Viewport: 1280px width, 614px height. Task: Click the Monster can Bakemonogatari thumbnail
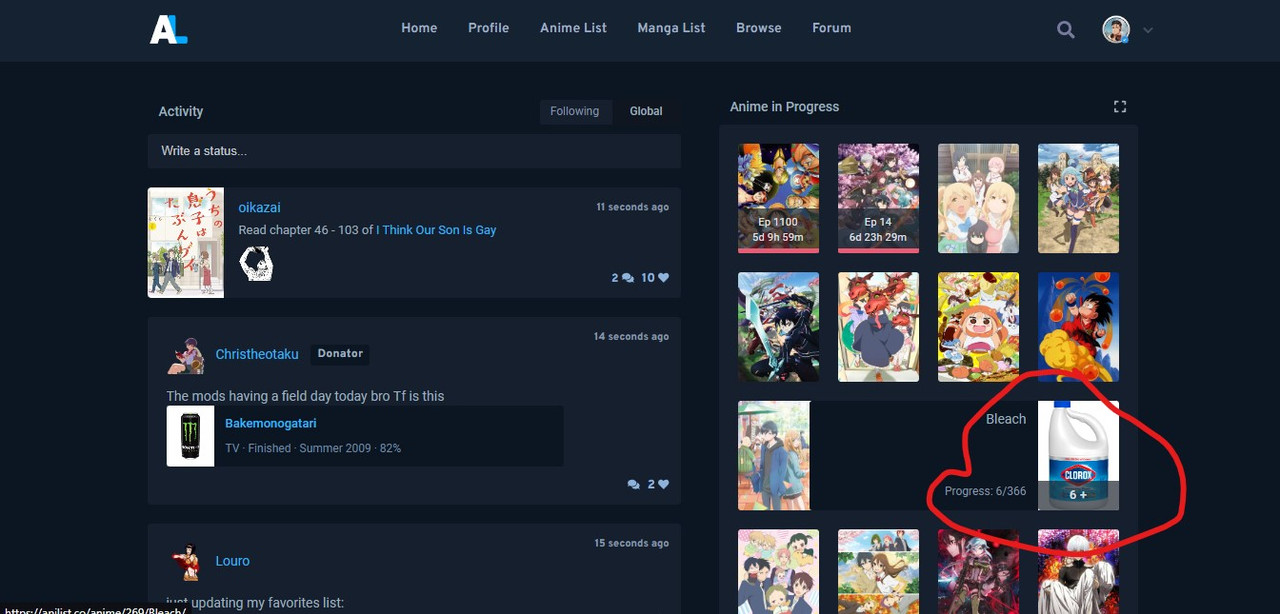point(190,436)
